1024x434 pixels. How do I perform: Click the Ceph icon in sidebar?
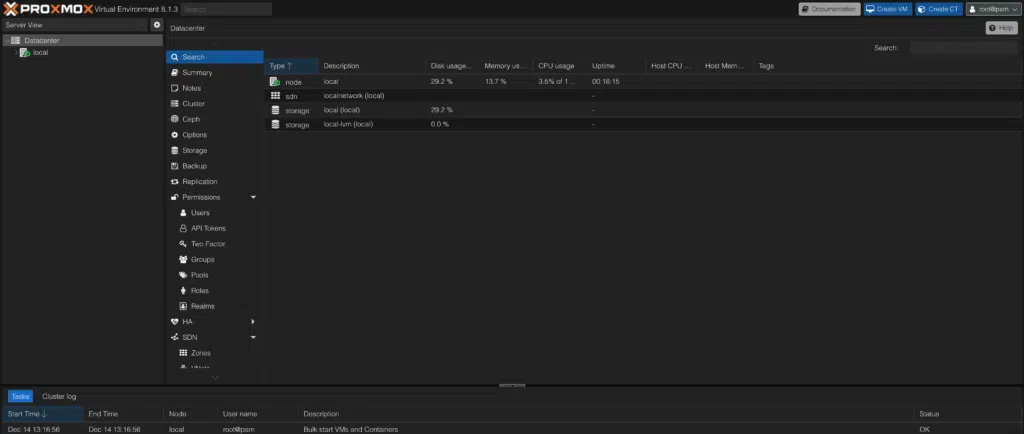click(174, 119)
